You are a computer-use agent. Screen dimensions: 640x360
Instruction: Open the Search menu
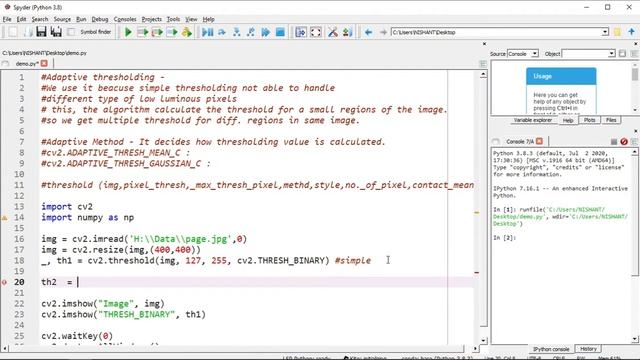click(x=40, y=19)
